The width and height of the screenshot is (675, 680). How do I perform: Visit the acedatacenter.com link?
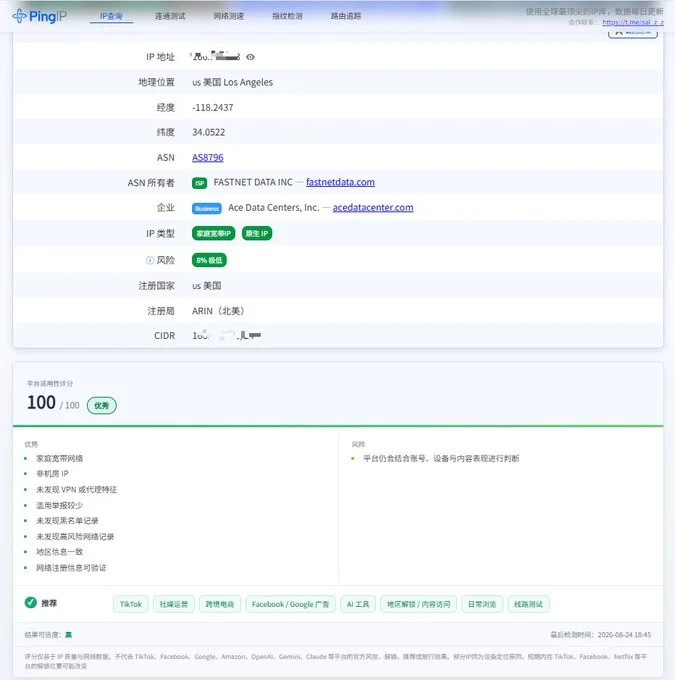click(x=373, y=208)
